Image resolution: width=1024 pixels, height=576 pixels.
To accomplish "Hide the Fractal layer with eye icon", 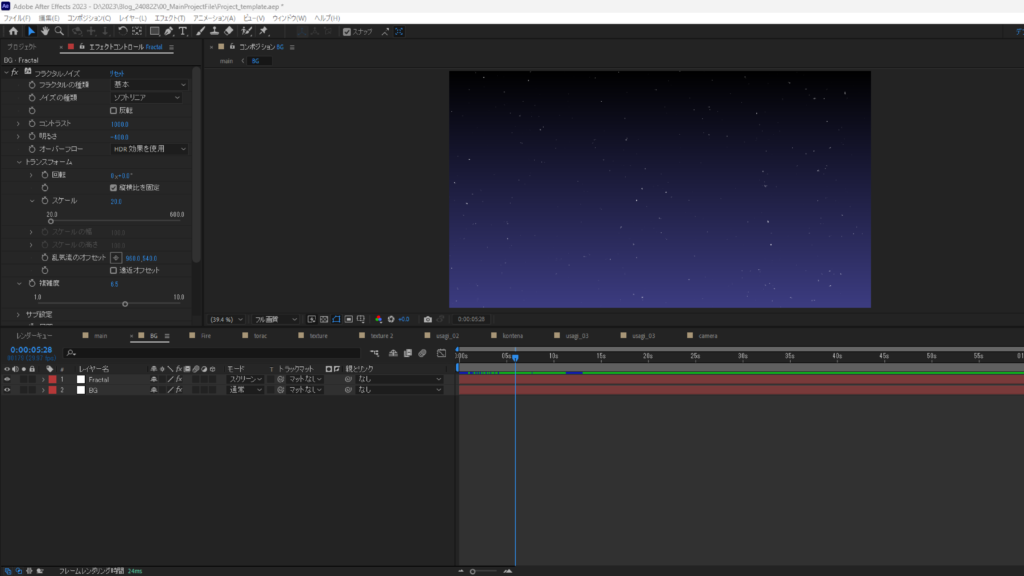I will coord(7,380).
